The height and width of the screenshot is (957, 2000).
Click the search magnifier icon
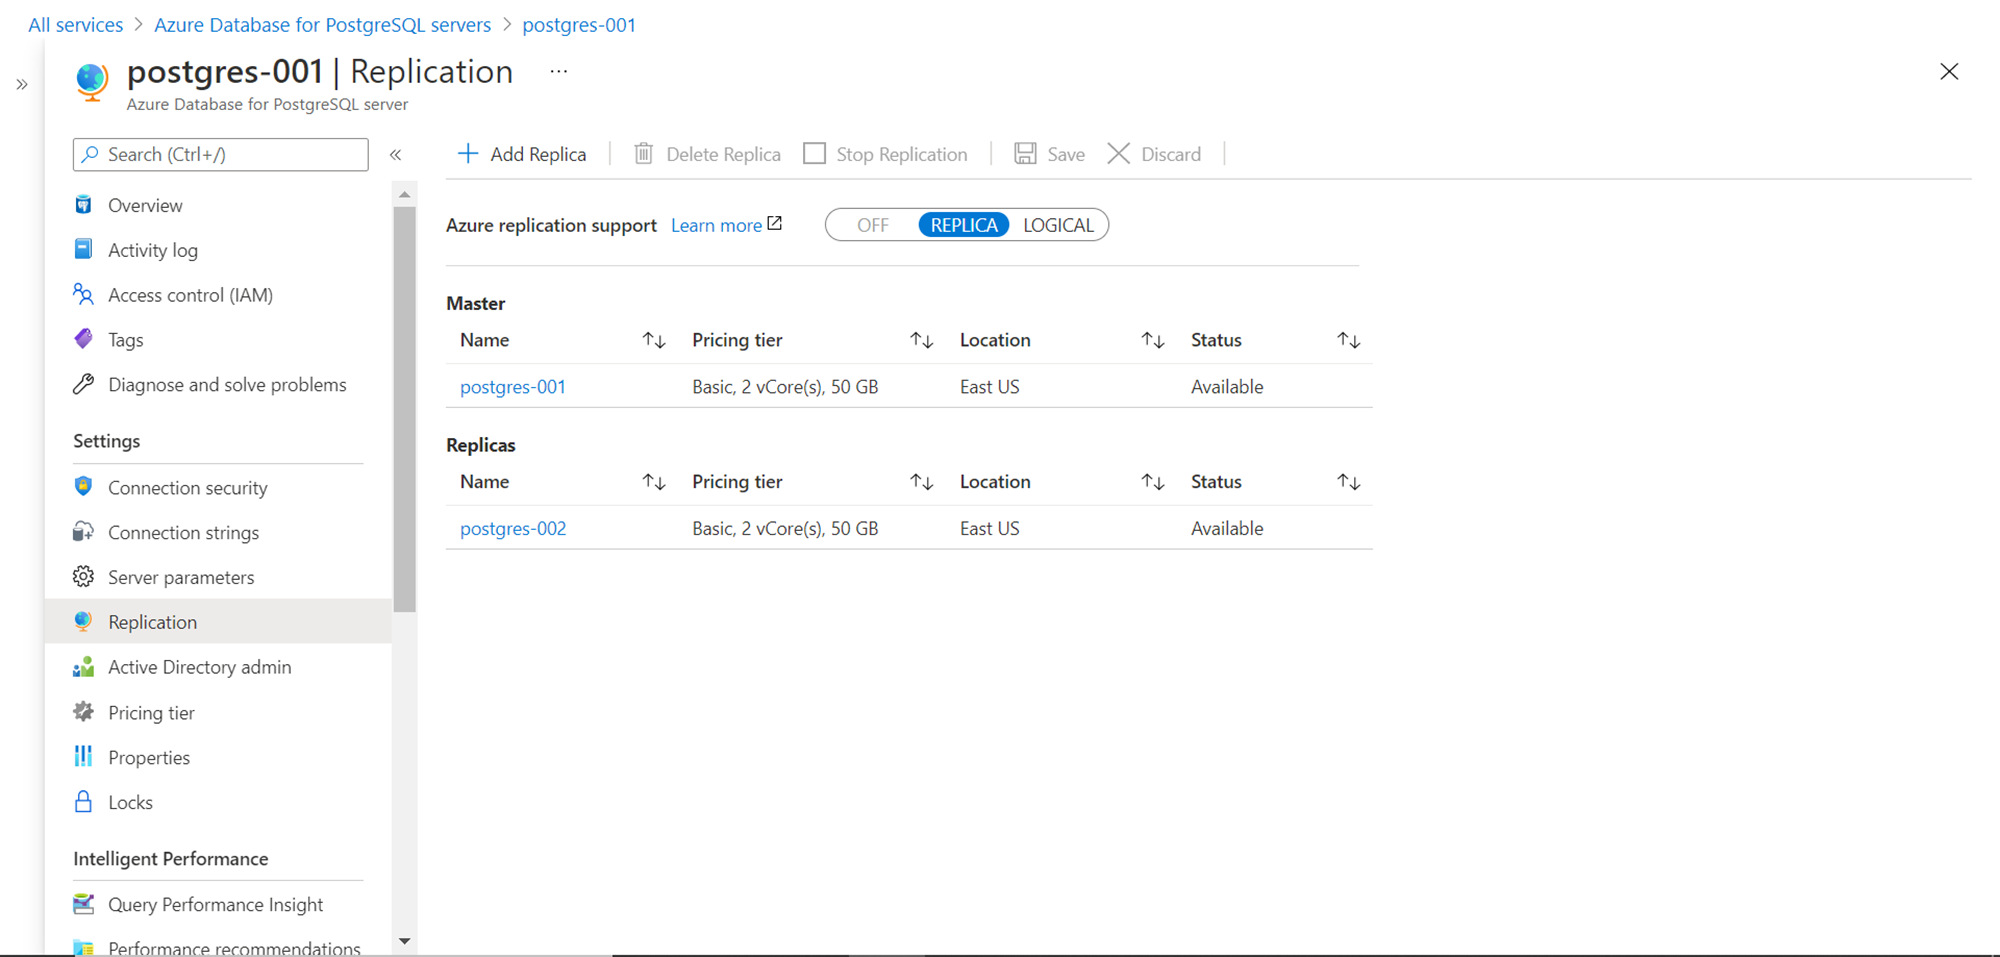coord(90,154)
